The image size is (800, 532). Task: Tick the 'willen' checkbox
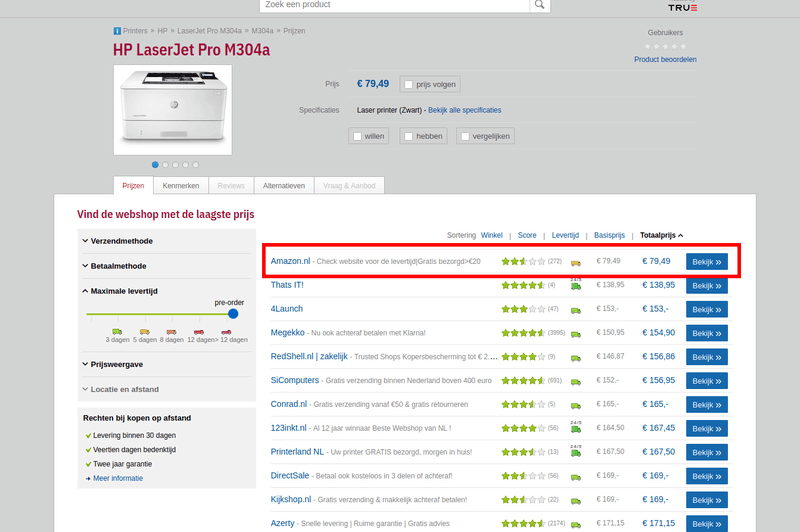coord(357,137)
